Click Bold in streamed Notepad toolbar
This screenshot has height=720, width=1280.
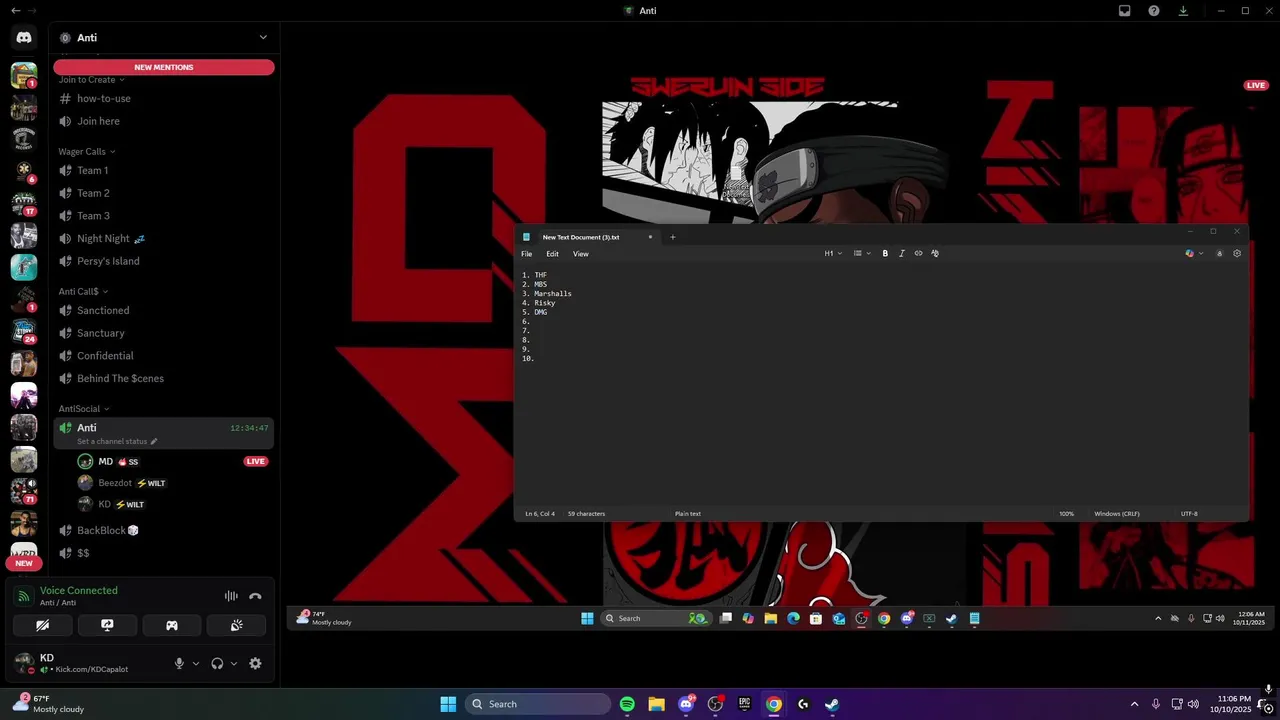pyautogui.click(x=885, y=253)
